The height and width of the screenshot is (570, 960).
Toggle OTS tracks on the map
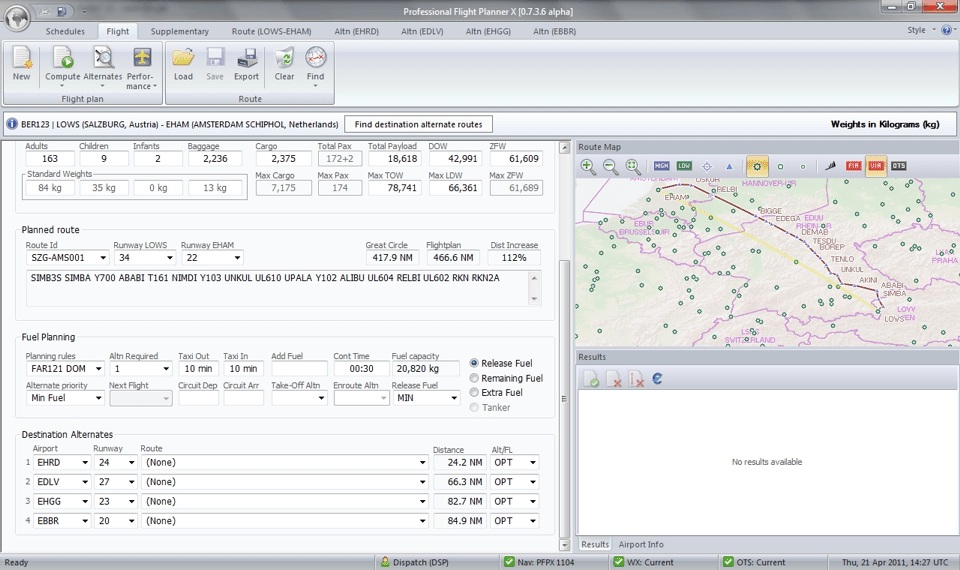coord(898,166)
